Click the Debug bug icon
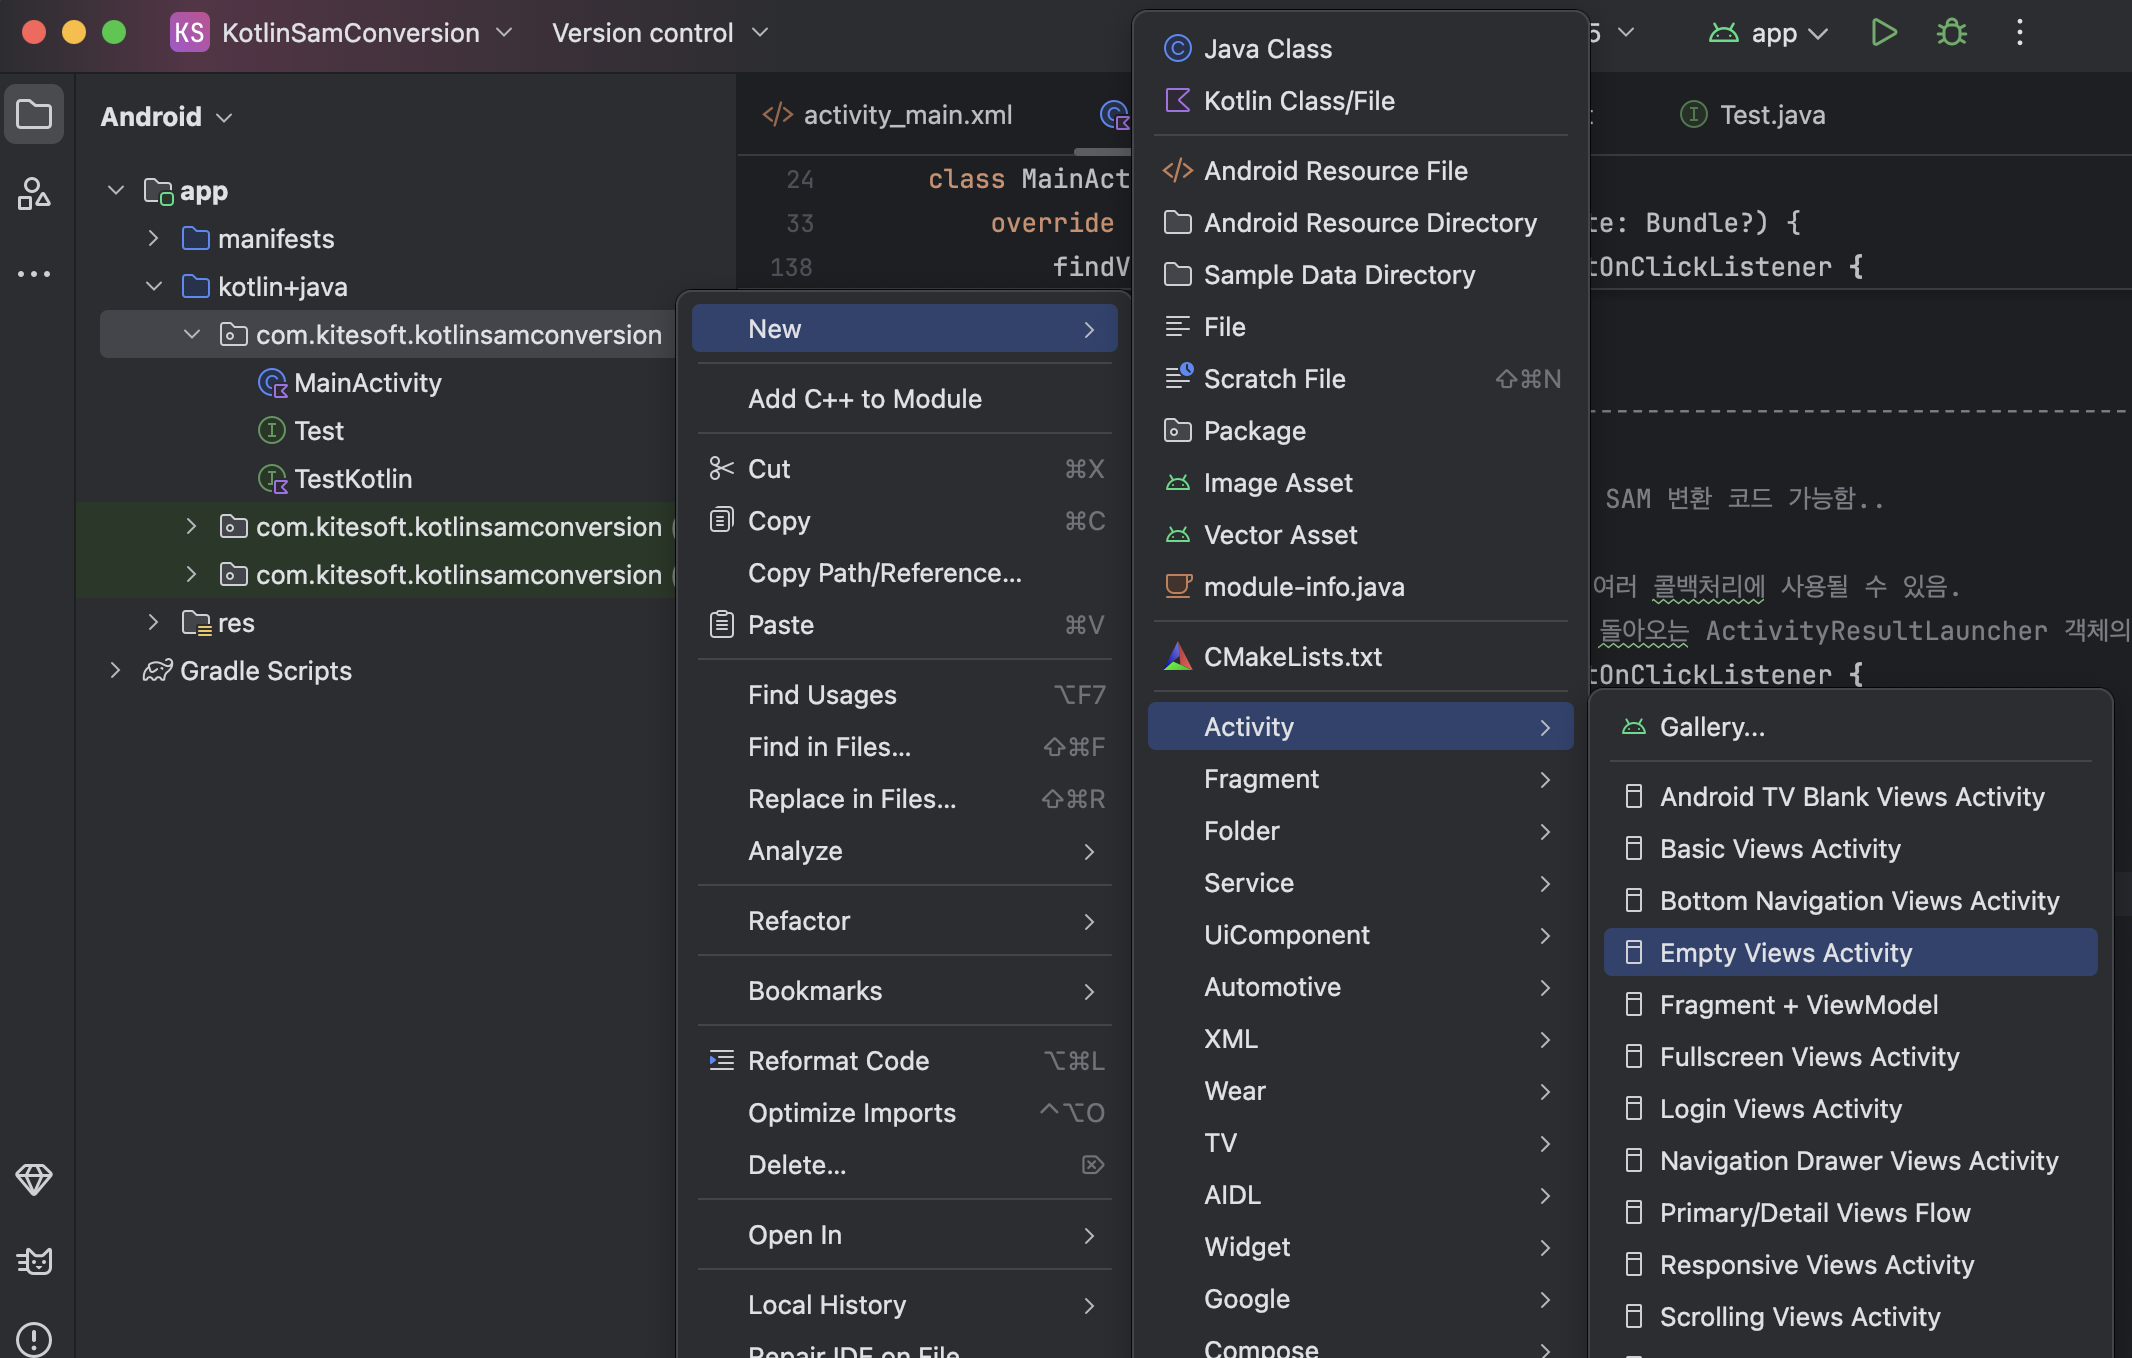The image size is (2132, 1358). 1951,33
